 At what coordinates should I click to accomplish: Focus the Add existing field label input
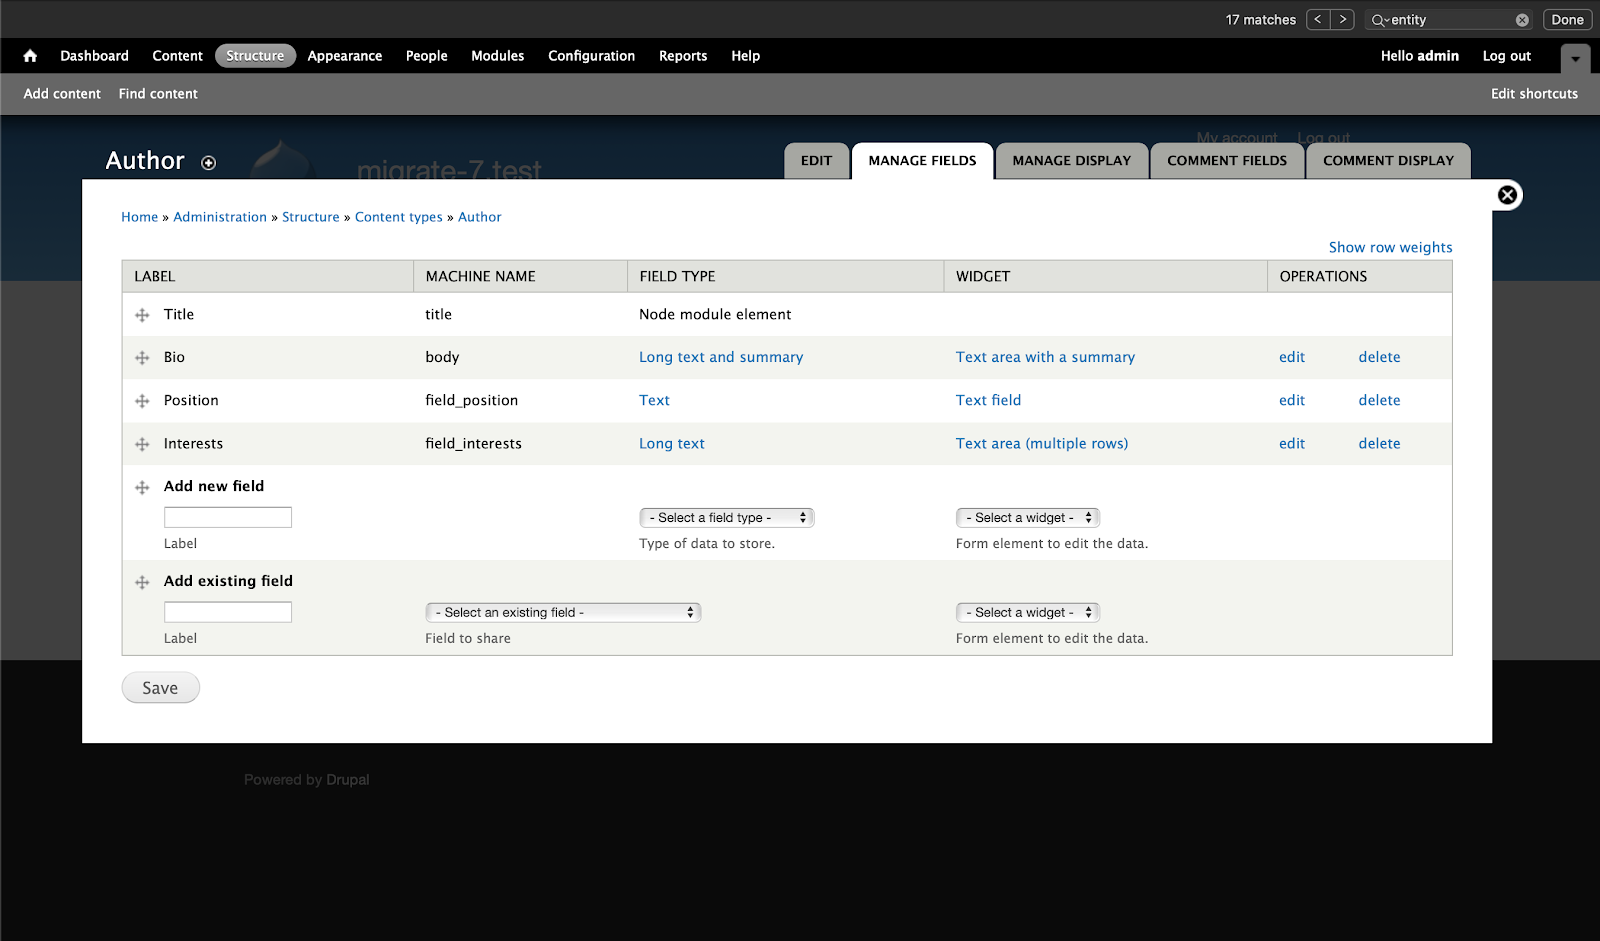coord(228,612)
